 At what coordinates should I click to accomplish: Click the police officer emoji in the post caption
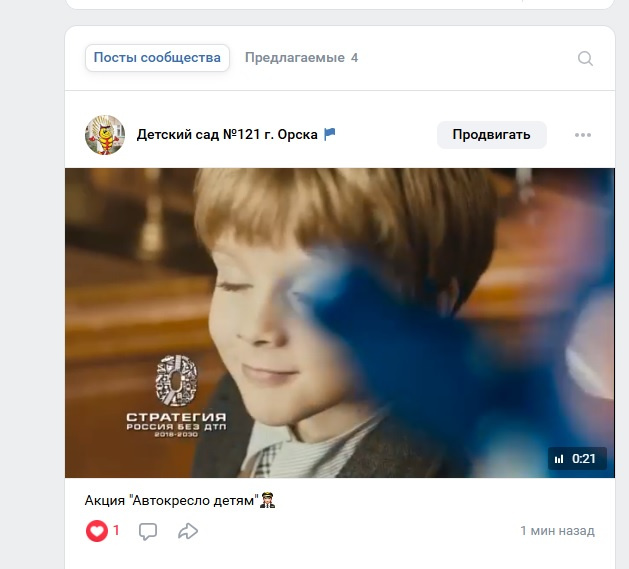267,500
